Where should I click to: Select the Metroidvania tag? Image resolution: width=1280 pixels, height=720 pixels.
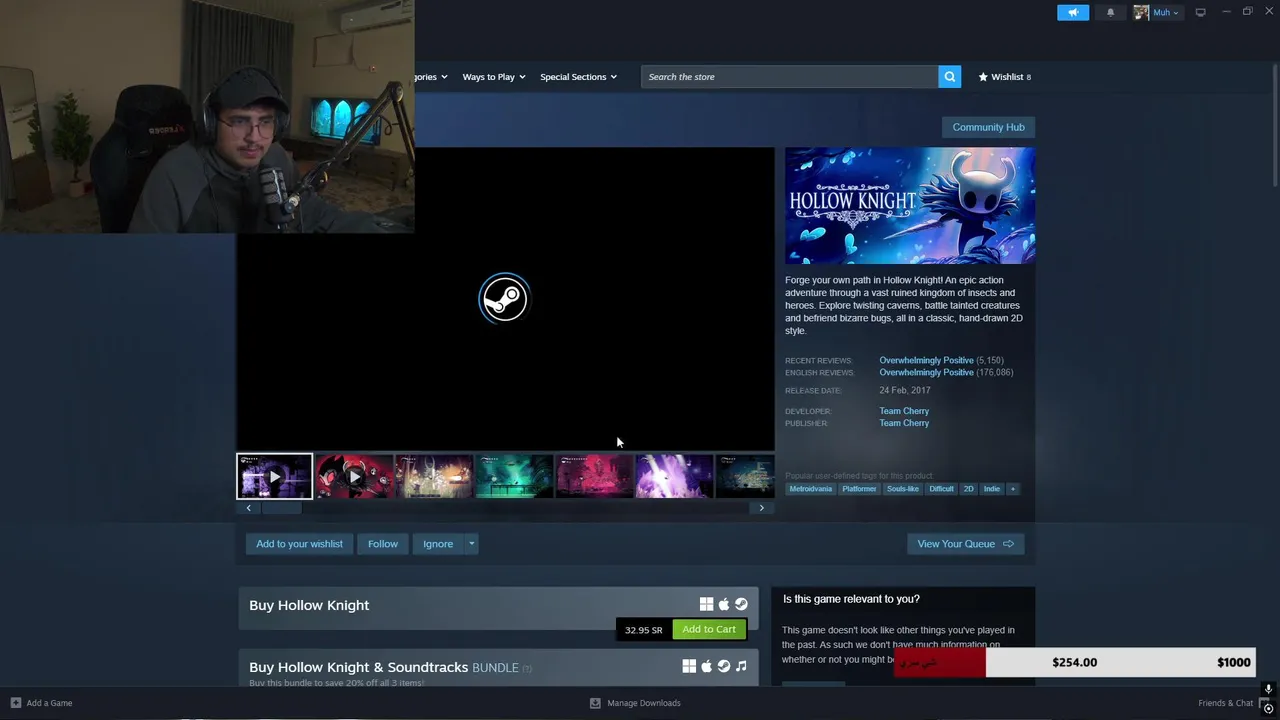pyautogui.click(x=810, y=489)
